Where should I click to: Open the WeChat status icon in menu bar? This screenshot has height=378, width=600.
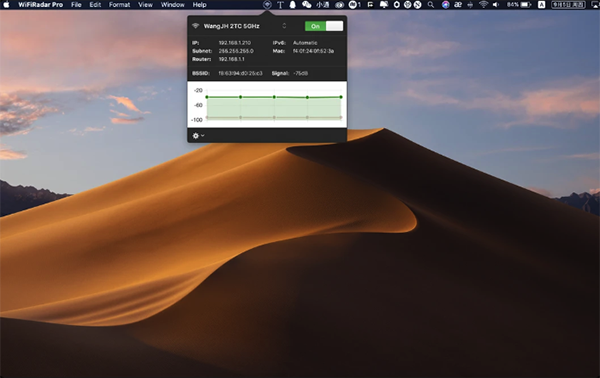tap(307, 5)
